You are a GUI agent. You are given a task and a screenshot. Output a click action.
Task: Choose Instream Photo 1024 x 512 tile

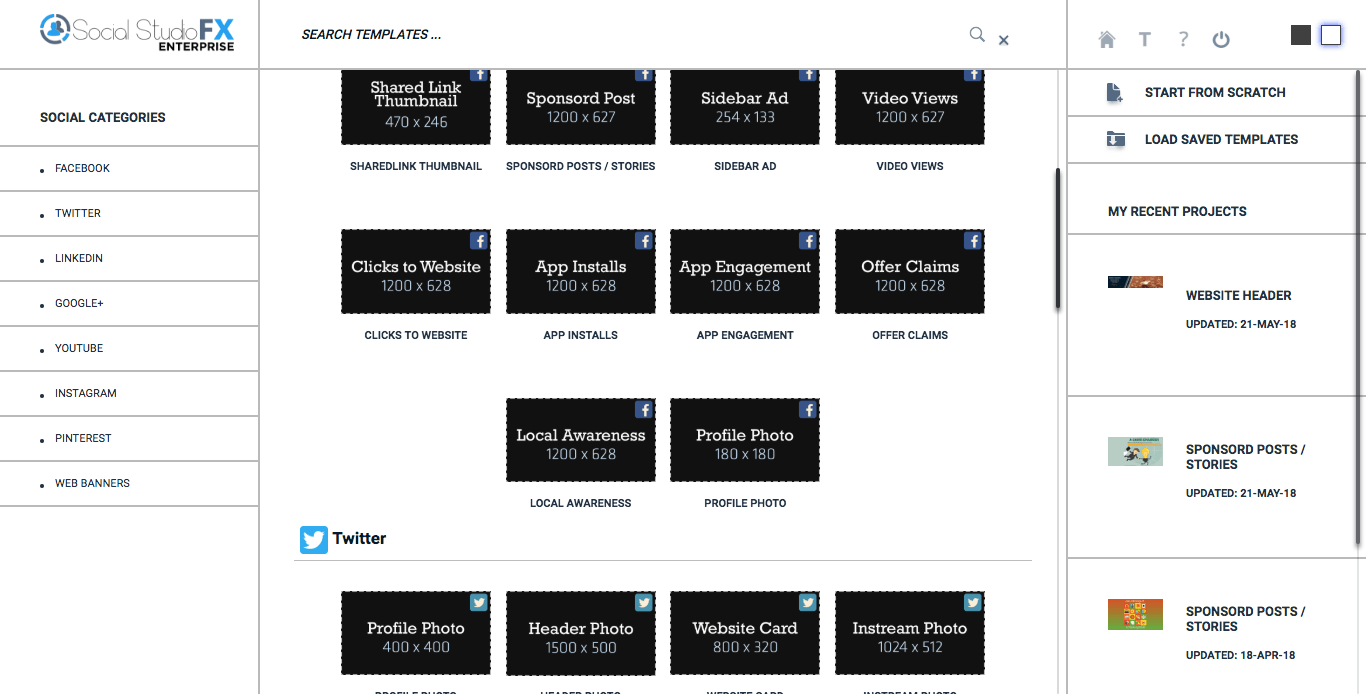point(910,633)
